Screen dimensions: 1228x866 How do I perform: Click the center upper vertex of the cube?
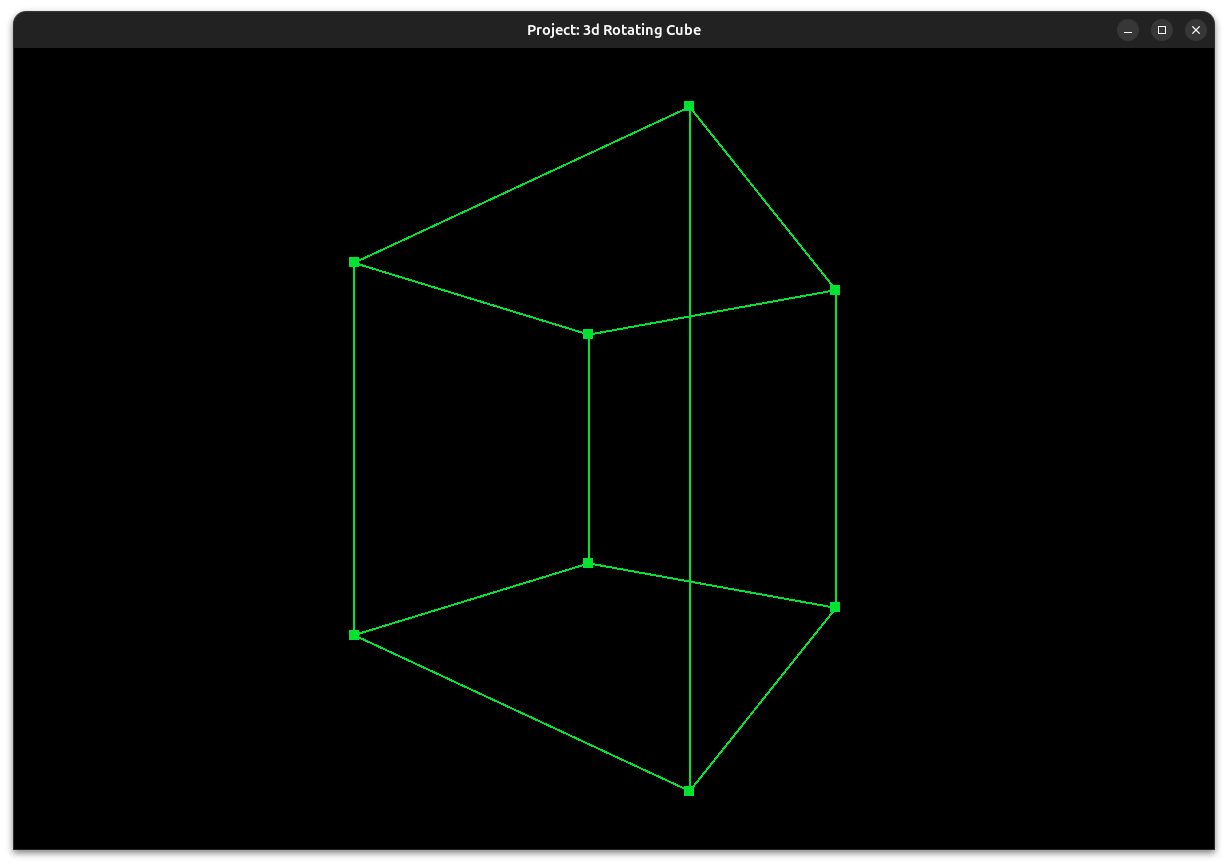point(588,334)
